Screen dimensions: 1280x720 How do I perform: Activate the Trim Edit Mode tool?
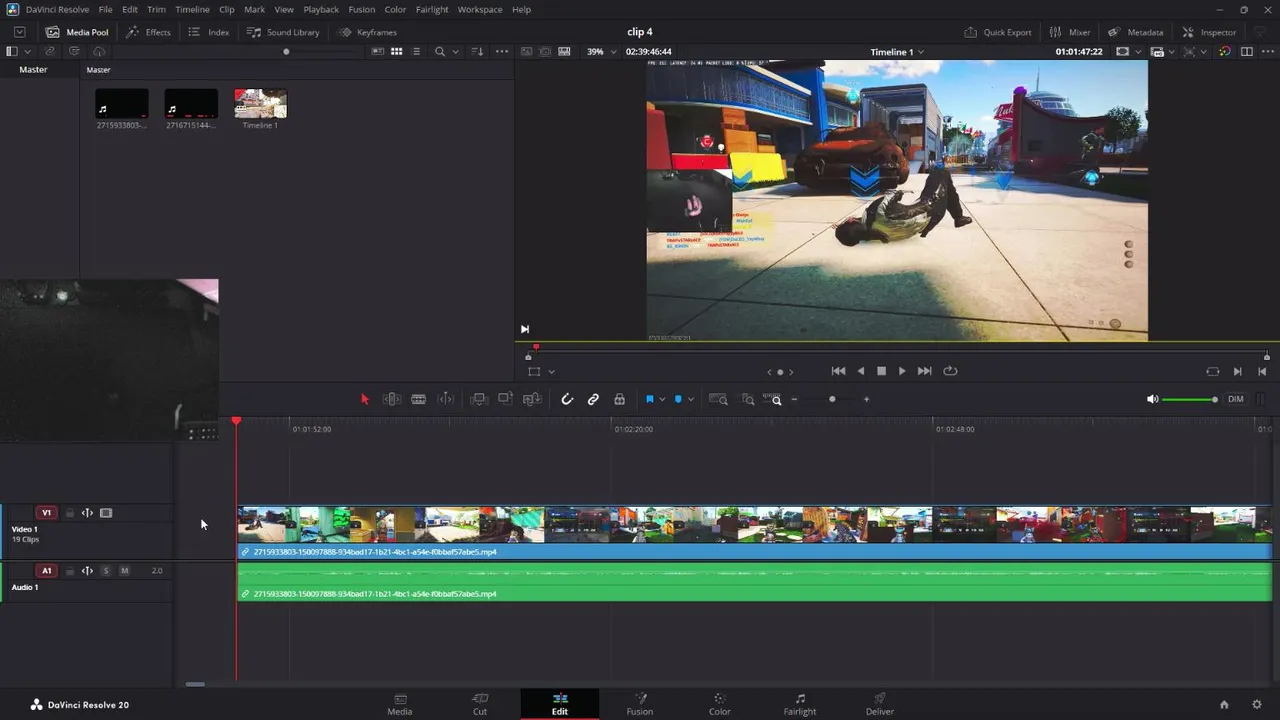[392, 399]
